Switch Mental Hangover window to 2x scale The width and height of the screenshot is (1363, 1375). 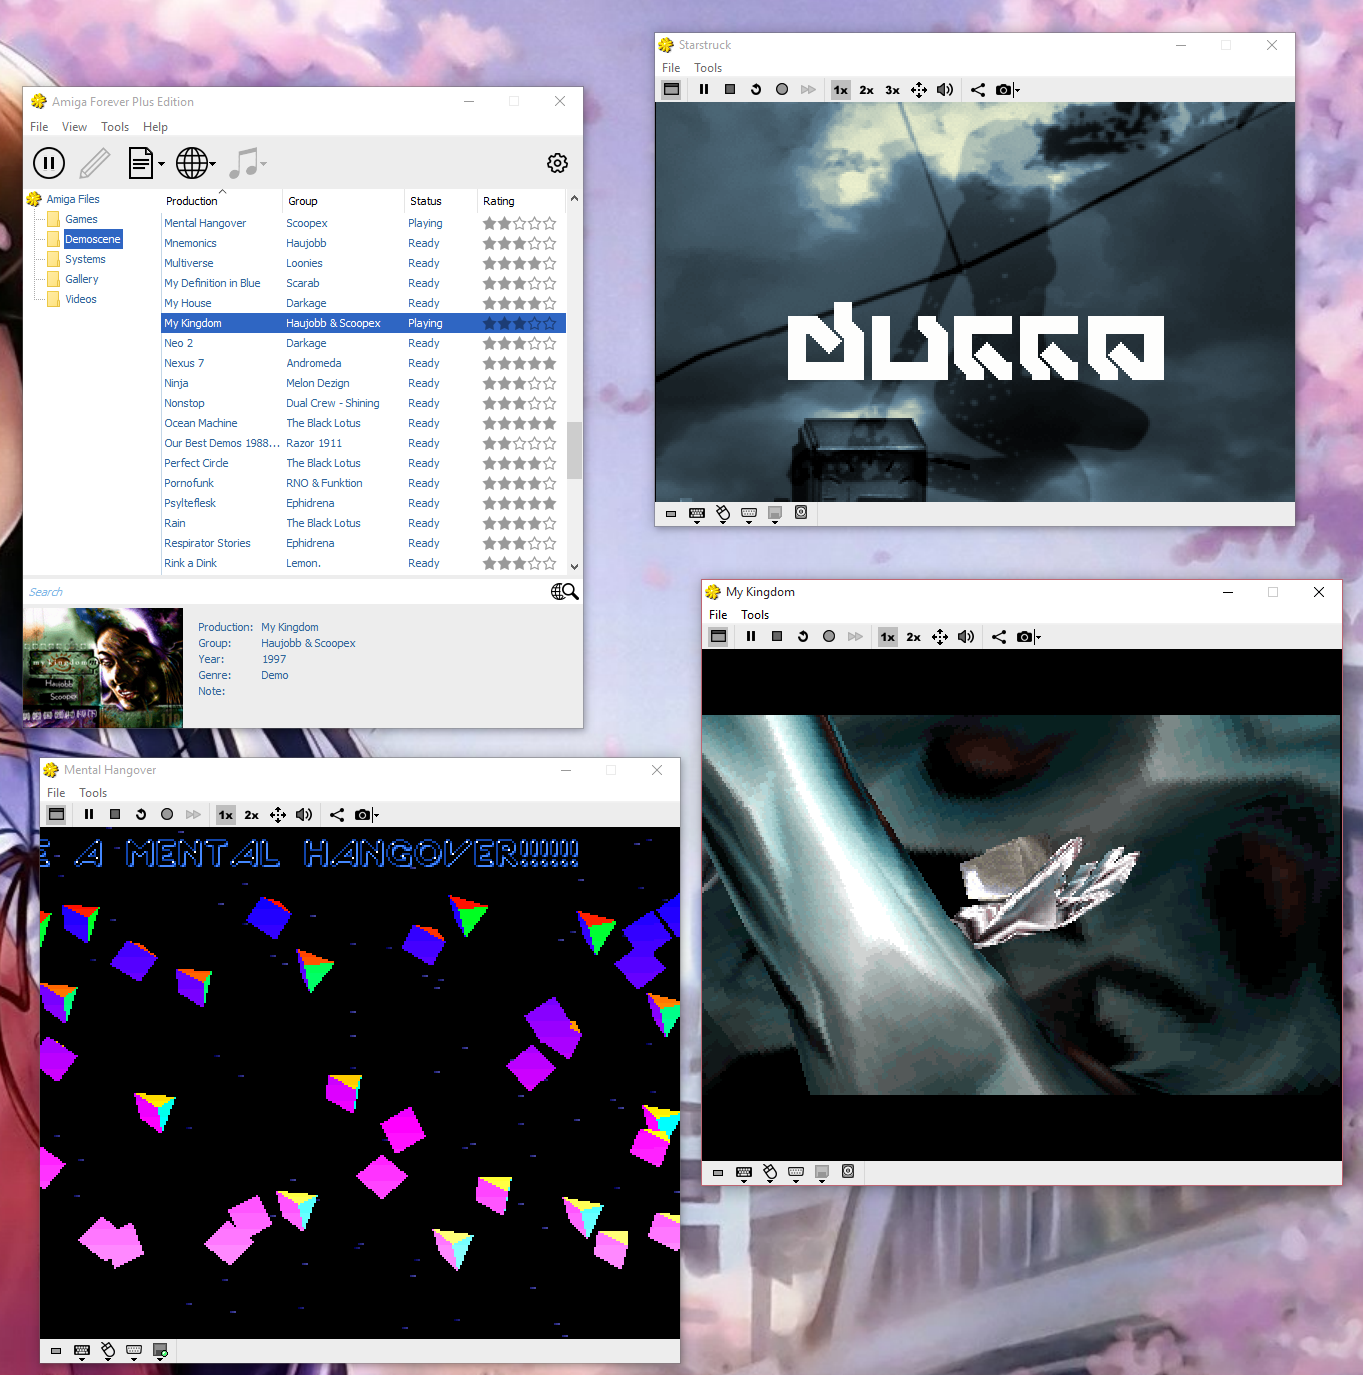252,815
